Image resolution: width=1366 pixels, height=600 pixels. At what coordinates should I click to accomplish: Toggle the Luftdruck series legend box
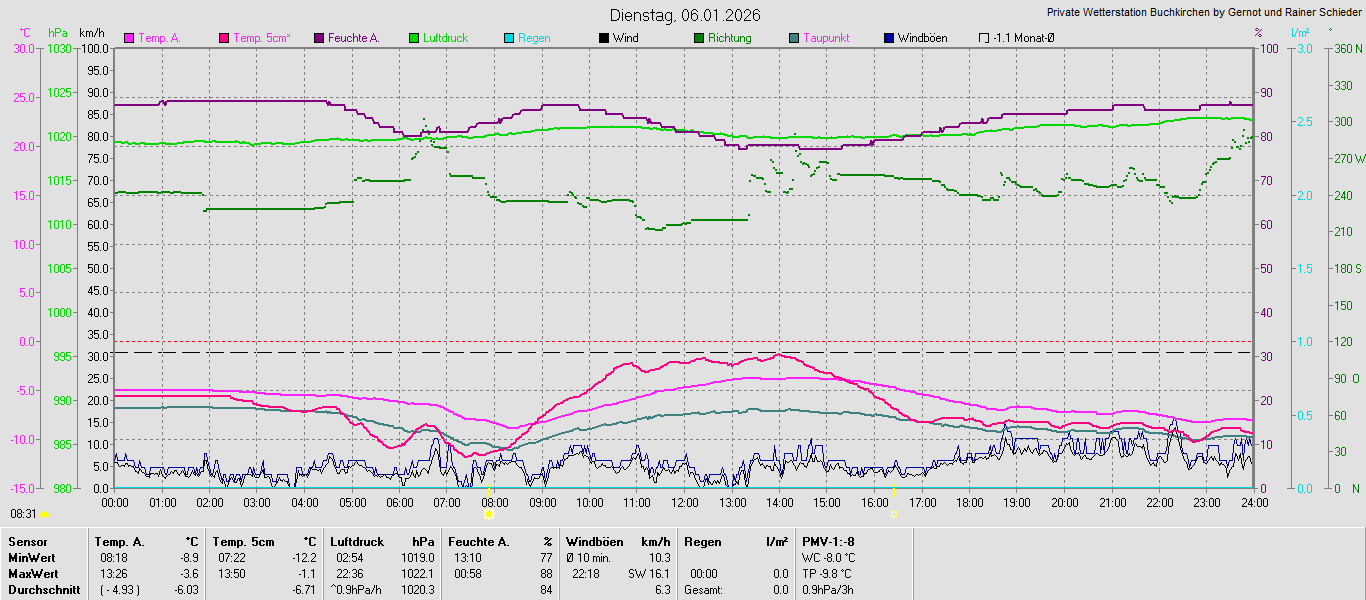pyautogui.click(x=414, y=38)
